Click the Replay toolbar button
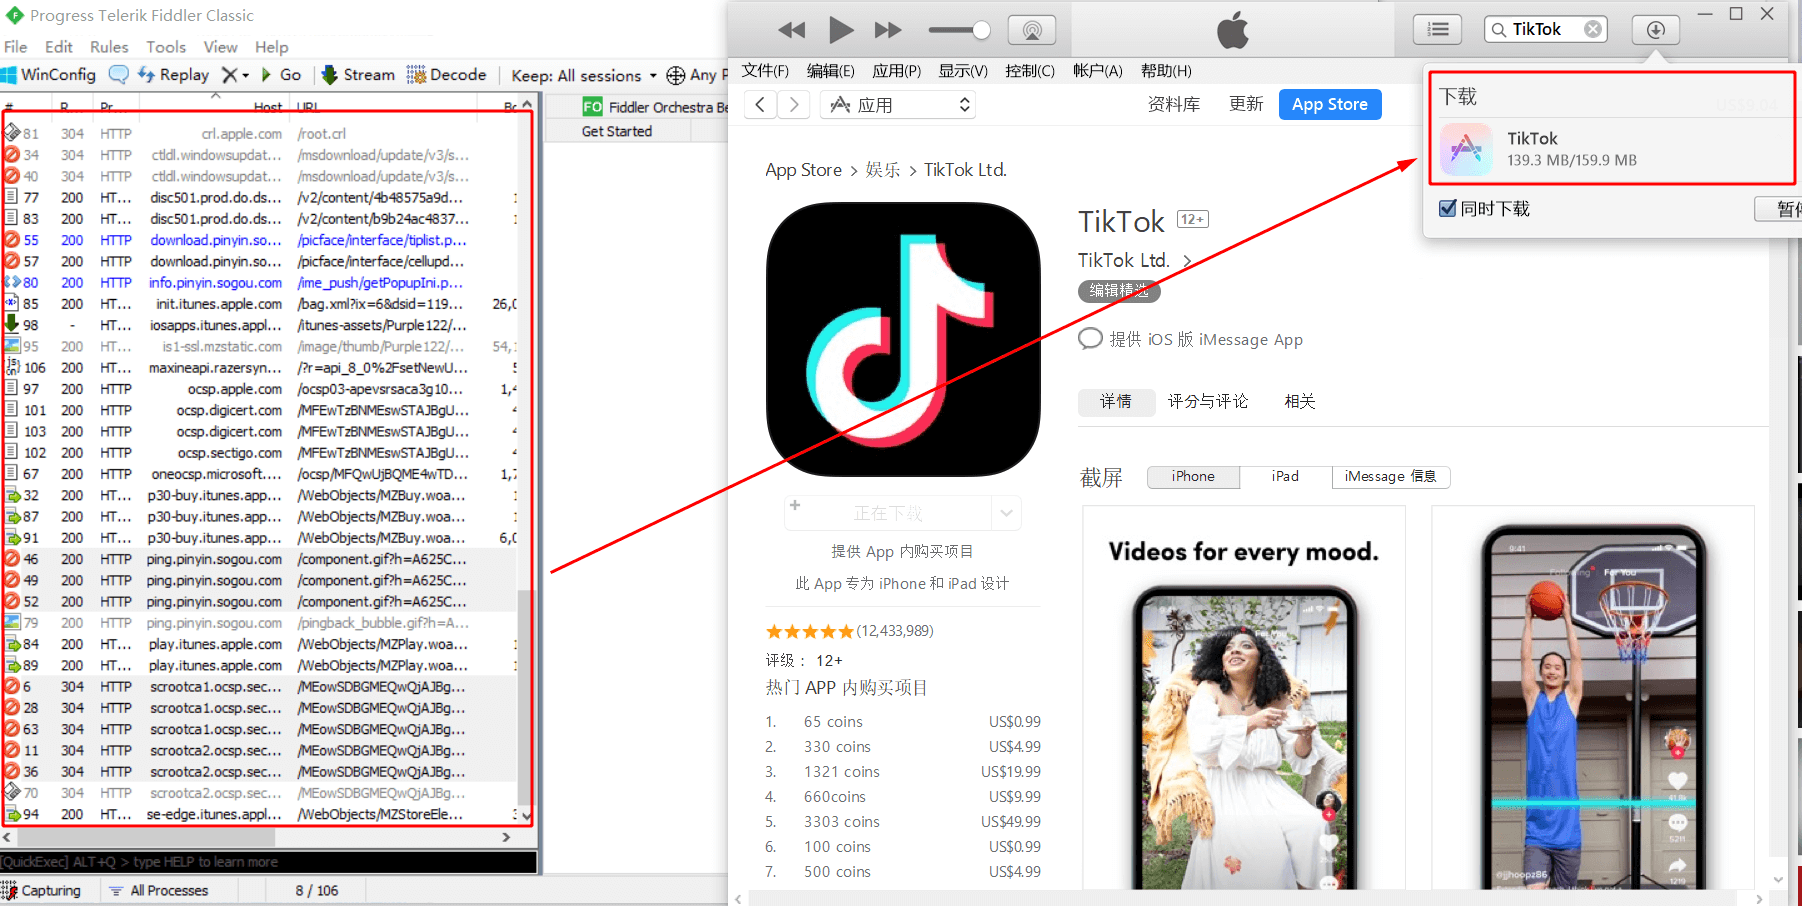The width and height of the screenshot is (1802, 906). 173,75
